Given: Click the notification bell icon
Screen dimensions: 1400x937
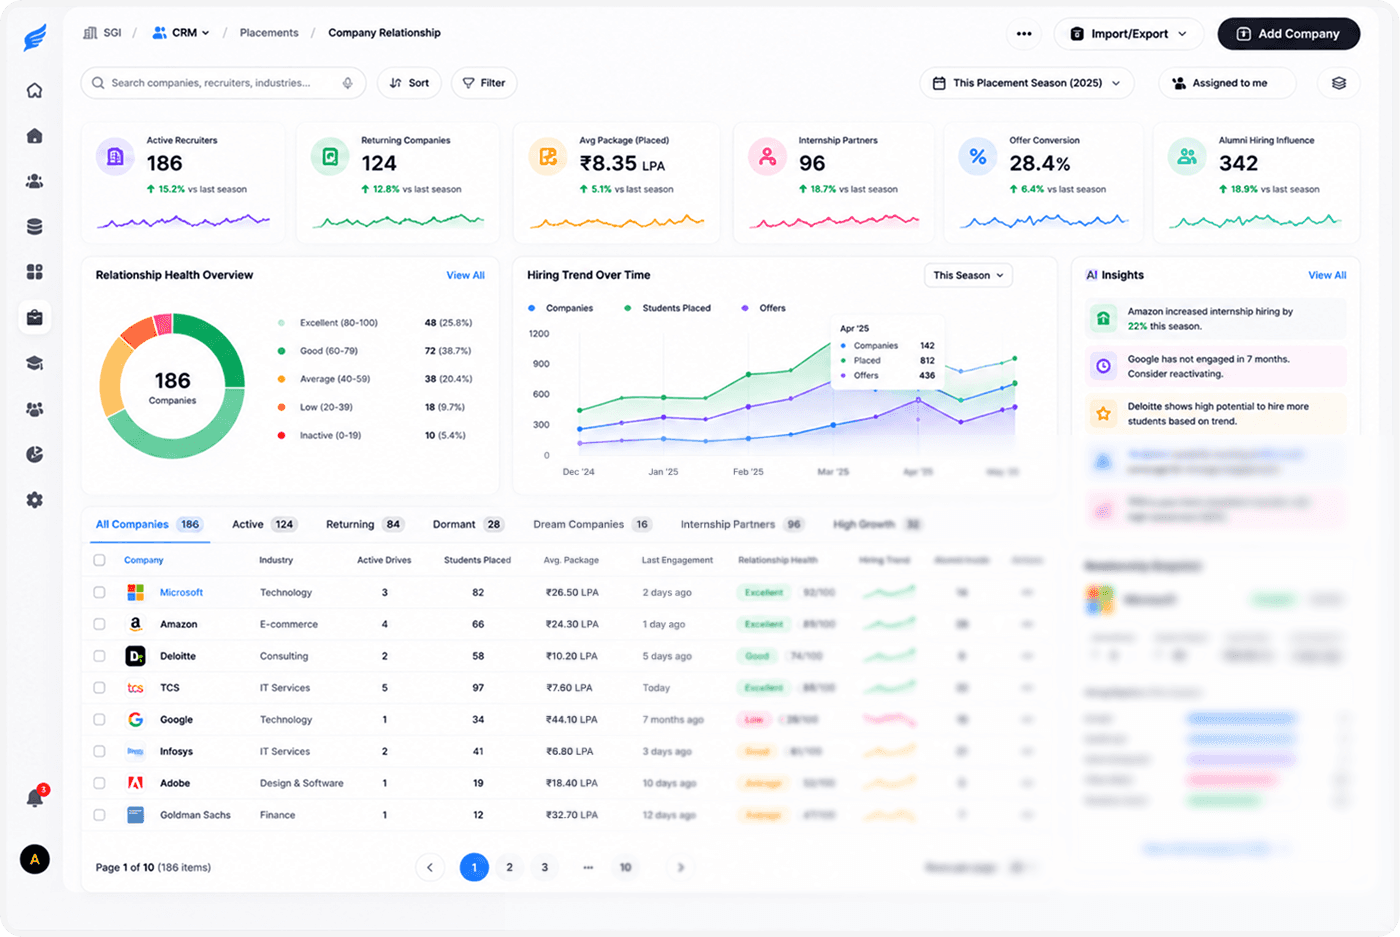Looking at the screenshot, I should [x=35, y=798].
